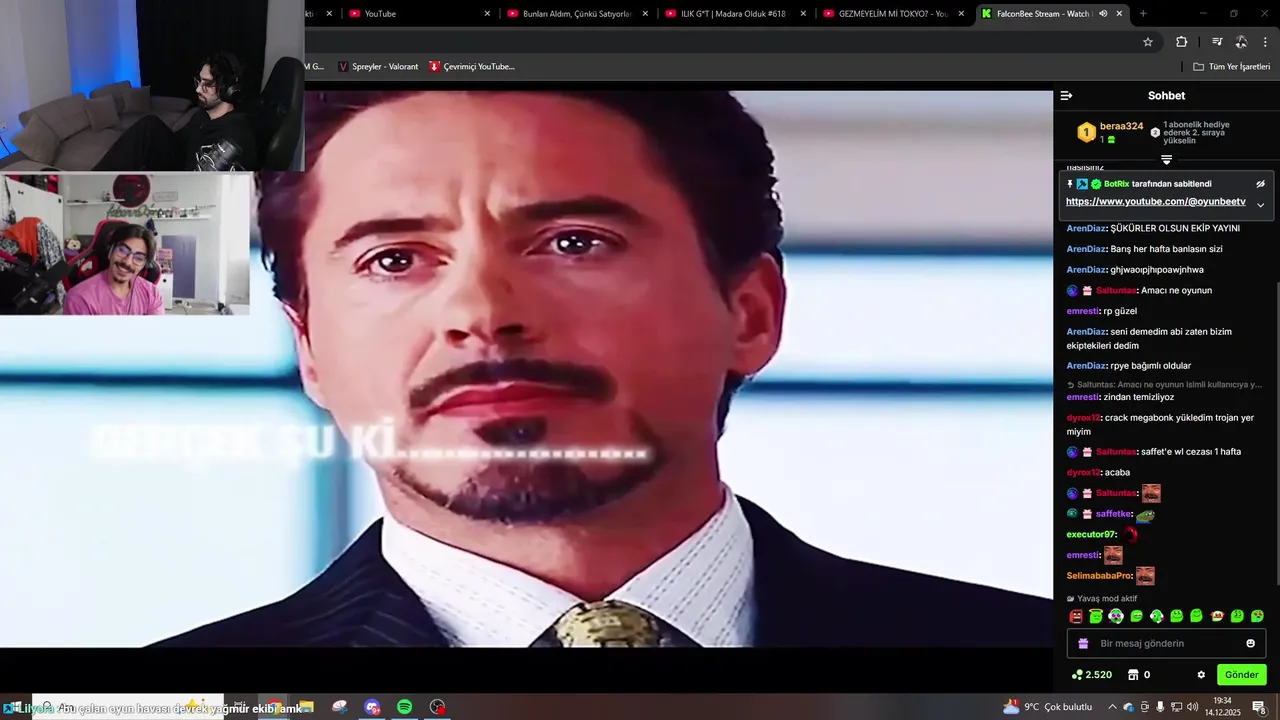Open the browser extensions puzzle icon
Viewport: 1280px width, 720px height.
point(1181,42)
